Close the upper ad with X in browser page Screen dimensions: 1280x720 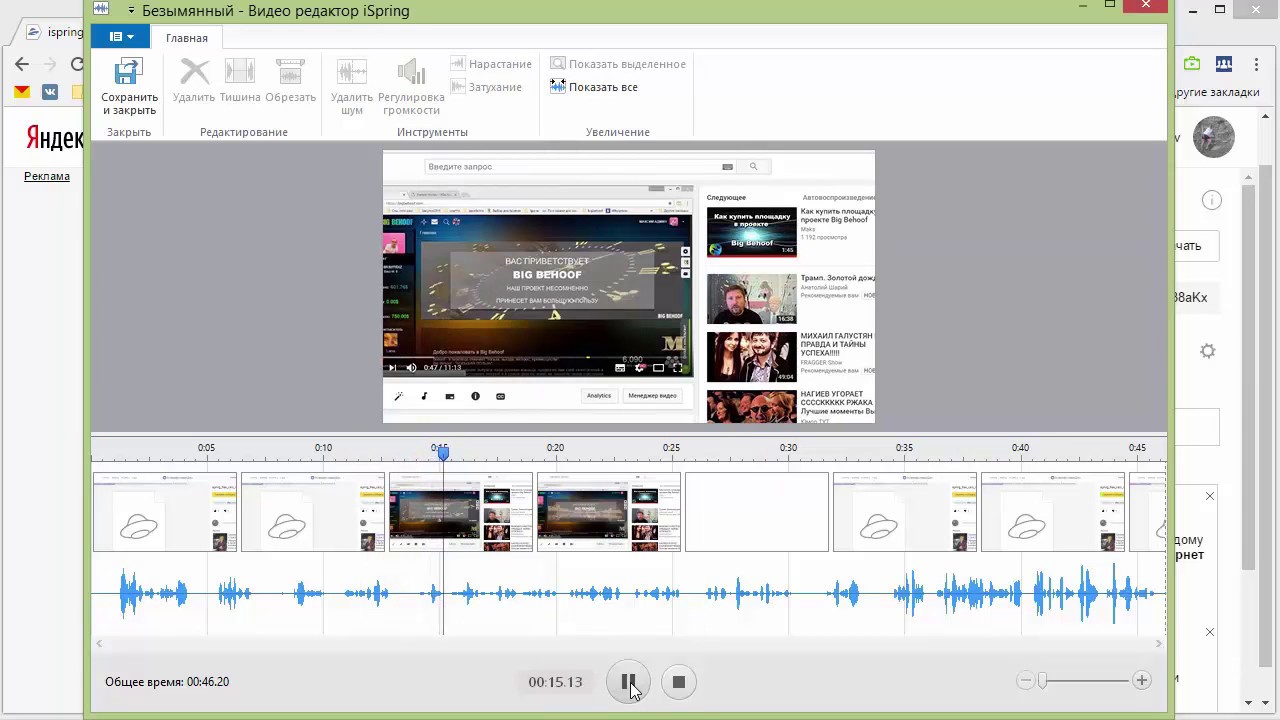[x=1210, y=496]
